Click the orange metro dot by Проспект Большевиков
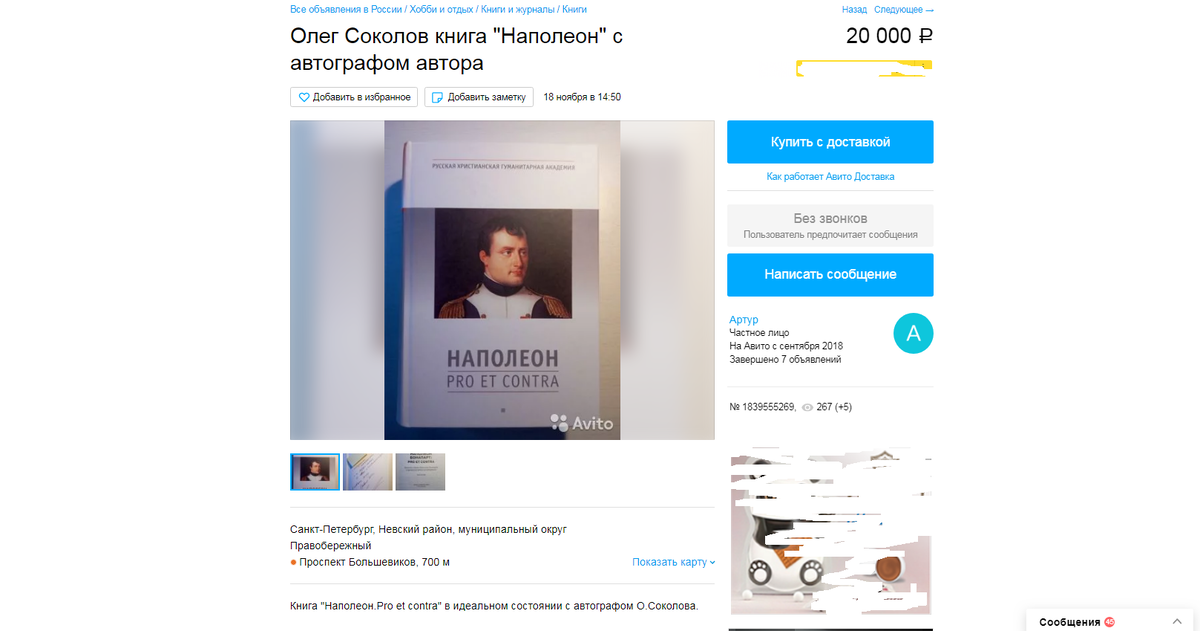1200x631 pixels. 294,562
